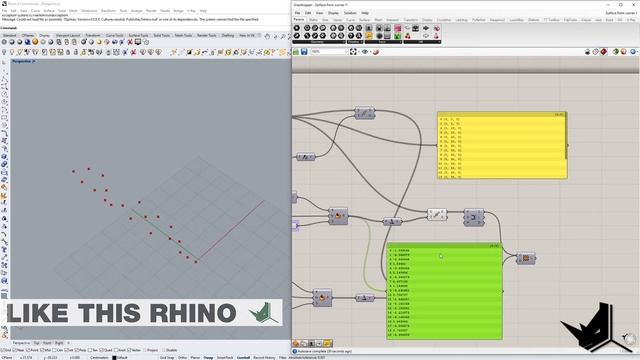Toggle Gumball in the Rhino status bar
640x360 pixels.
coord(243,358)
